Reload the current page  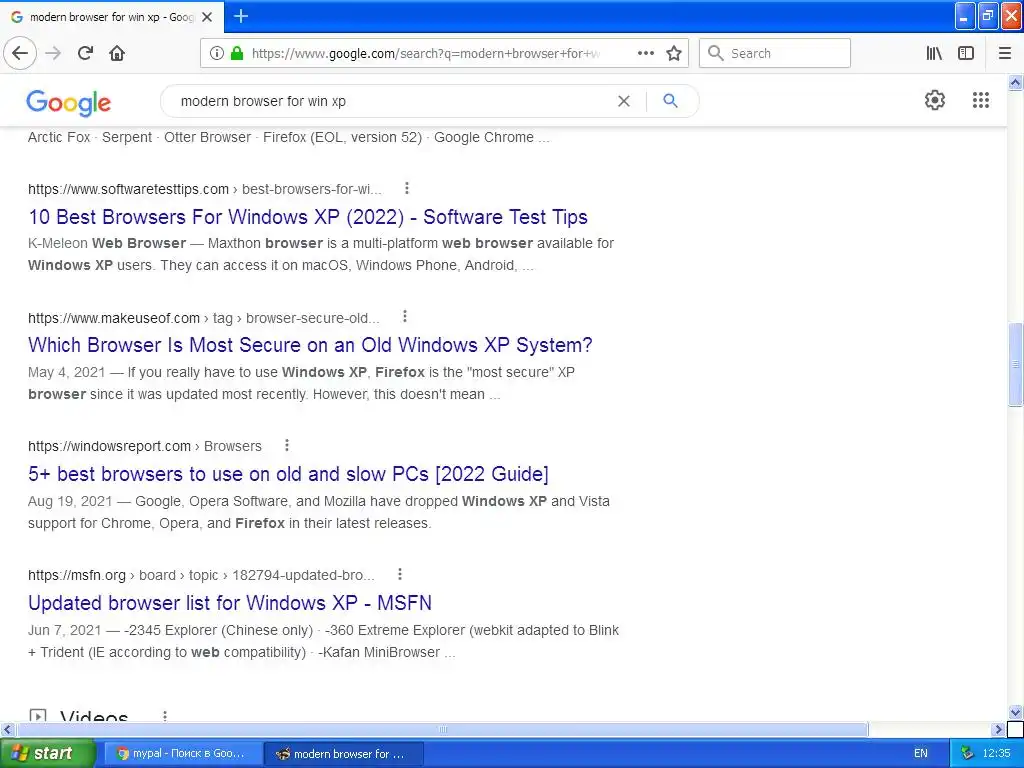tap(86, 53)
